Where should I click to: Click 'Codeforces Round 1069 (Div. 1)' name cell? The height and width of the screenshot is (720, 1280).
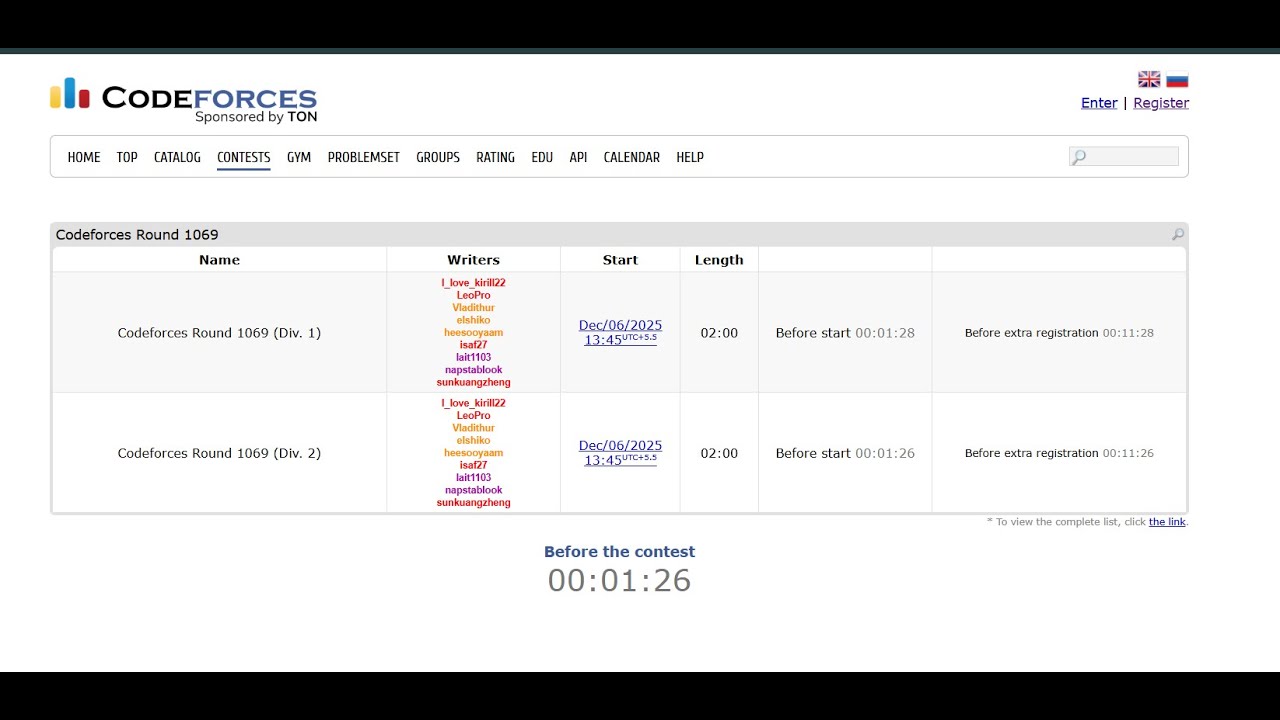(219, 333)
